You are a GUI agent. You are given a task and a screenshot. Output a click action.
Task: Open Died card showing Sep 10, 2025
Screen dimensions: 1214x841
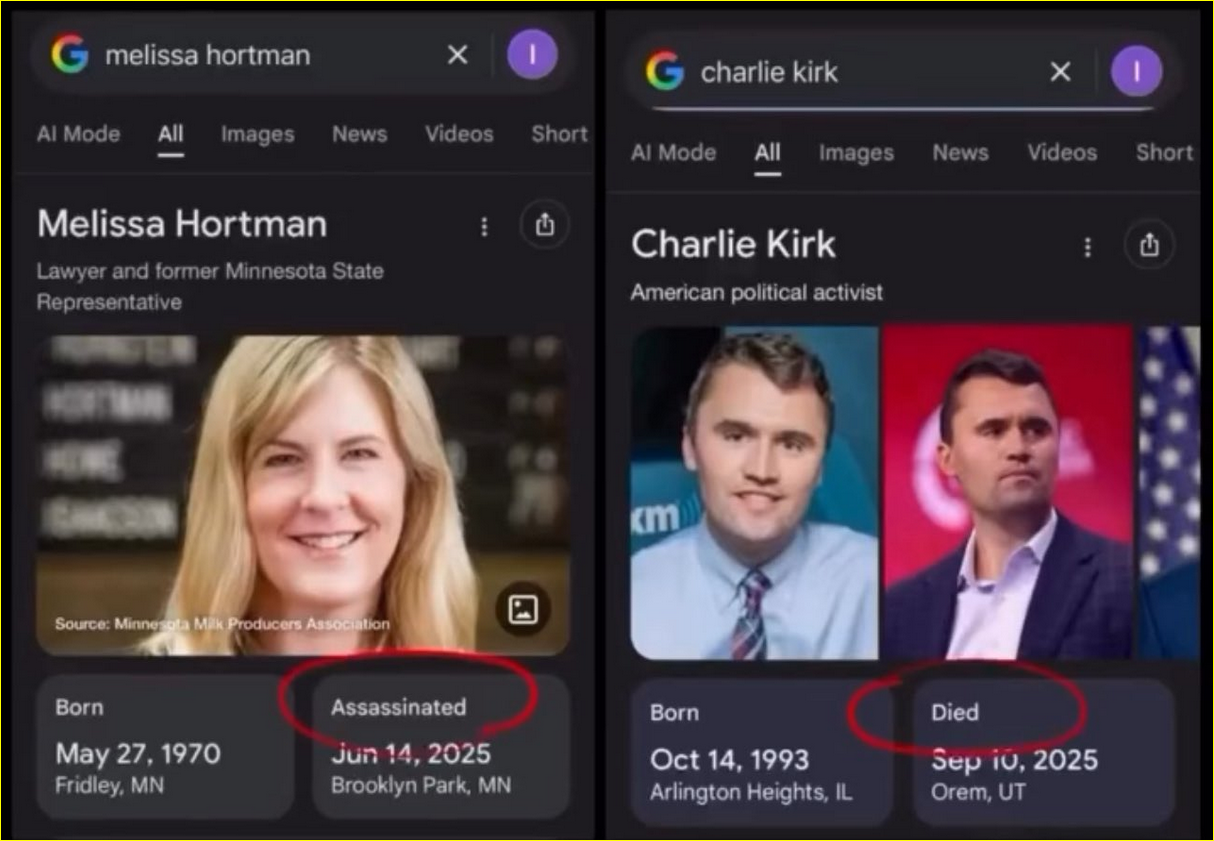tap(1044, 752)
